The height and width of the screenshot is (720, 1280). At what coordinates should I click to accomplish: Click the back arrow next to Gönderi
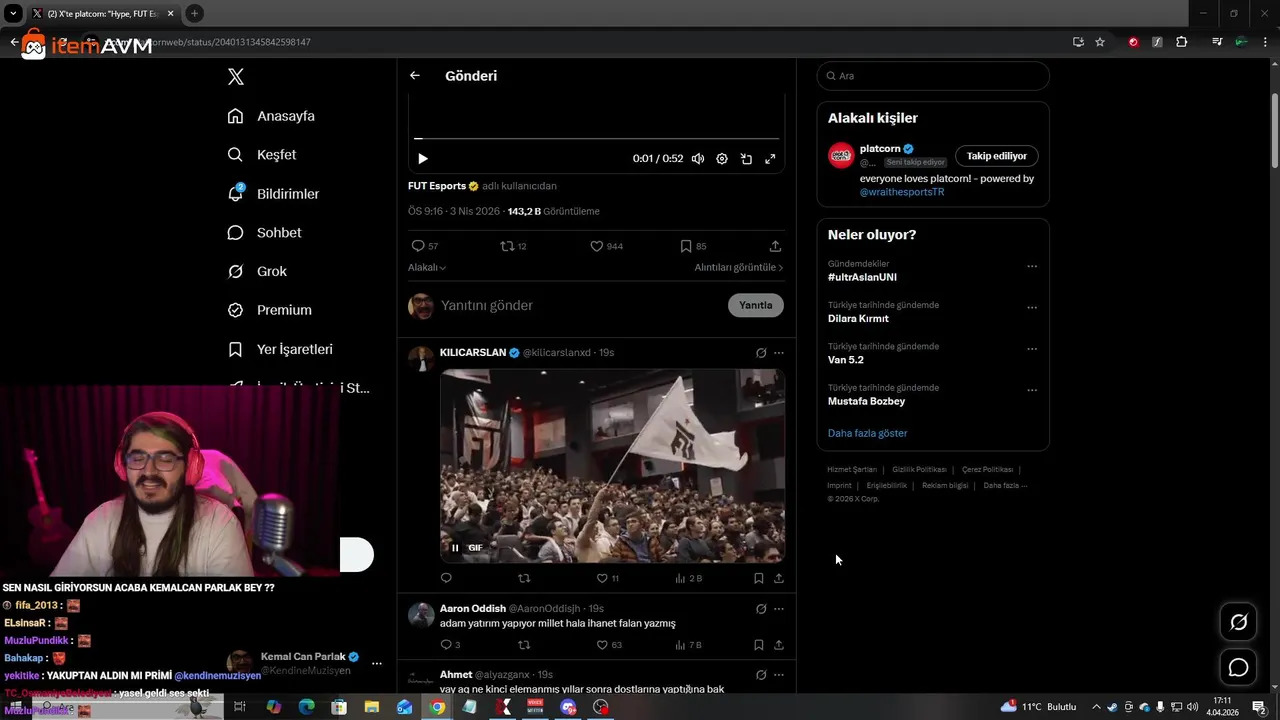click(x=415, y=76)
